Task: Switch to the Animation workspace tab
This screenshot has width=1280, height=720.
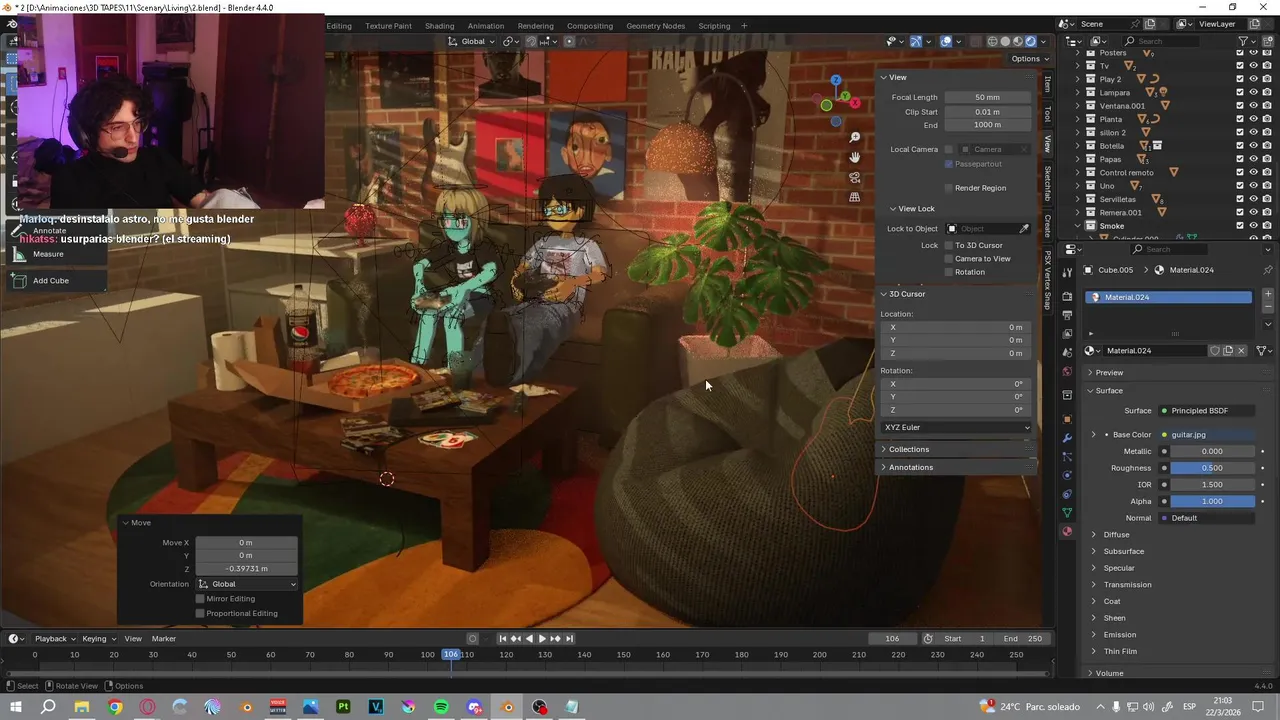Action: pyautogui.click(x=486, y=26)
